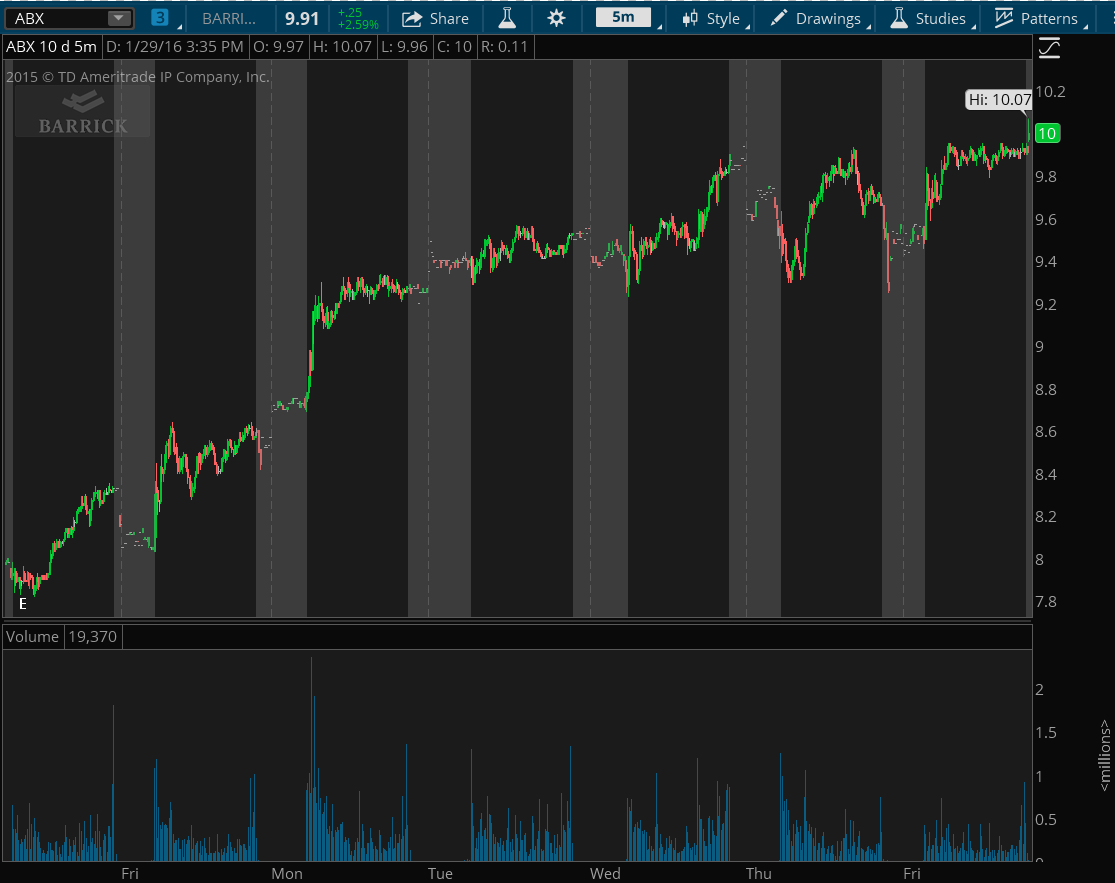Open the Patterns dropdown menu
Viewport: 1115px width, 883px height.
(1048, 18)
